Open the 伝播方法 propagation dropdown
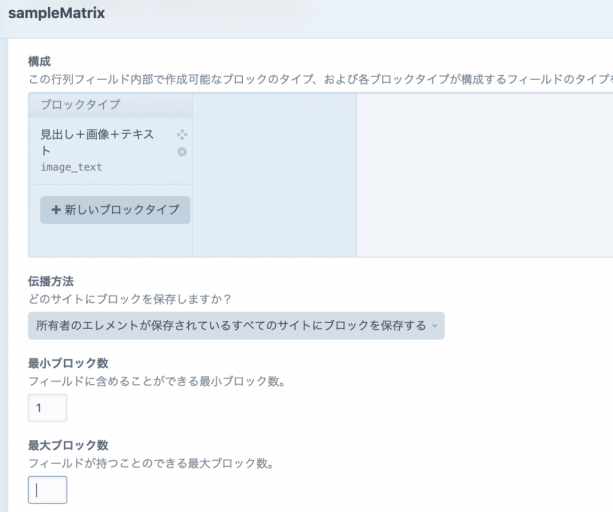 [236, 325]
